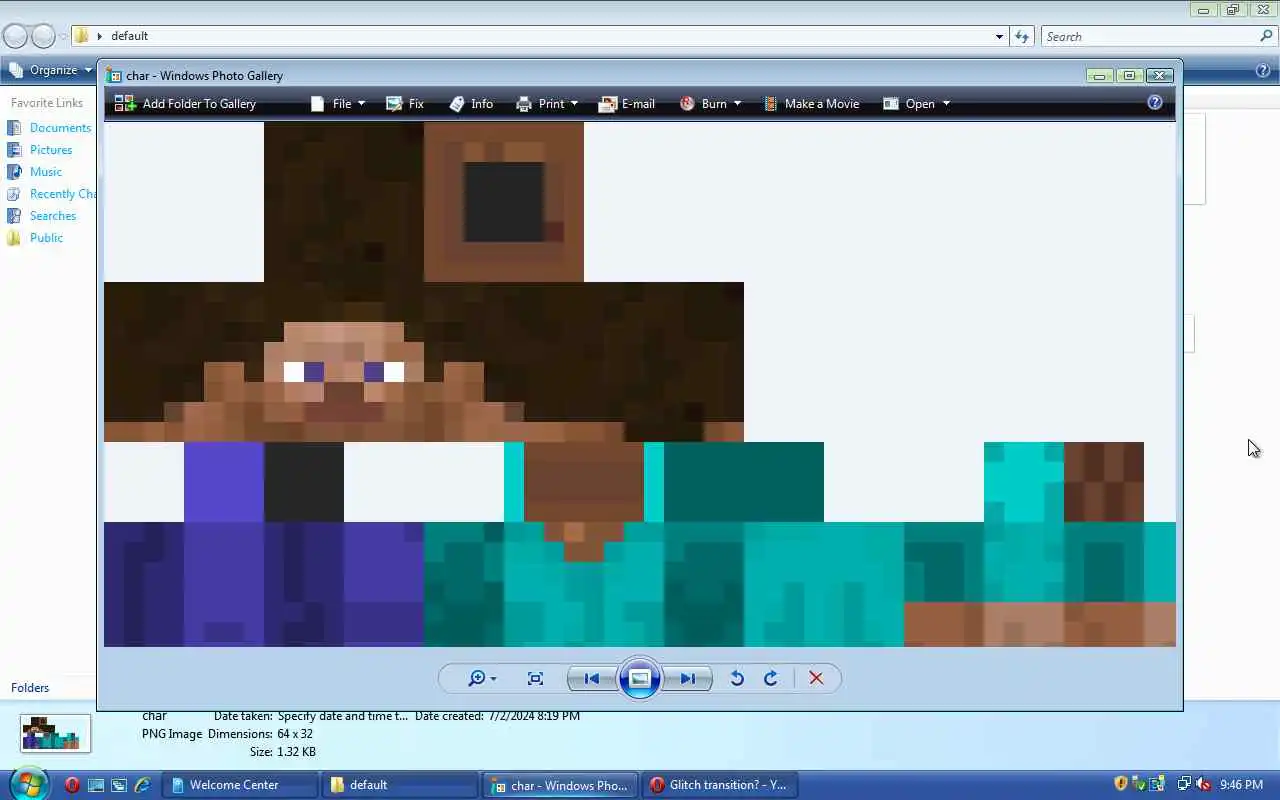Click Show Desktop in Quick Launch
Screen dimensions: 1280x800
[96, 785]
